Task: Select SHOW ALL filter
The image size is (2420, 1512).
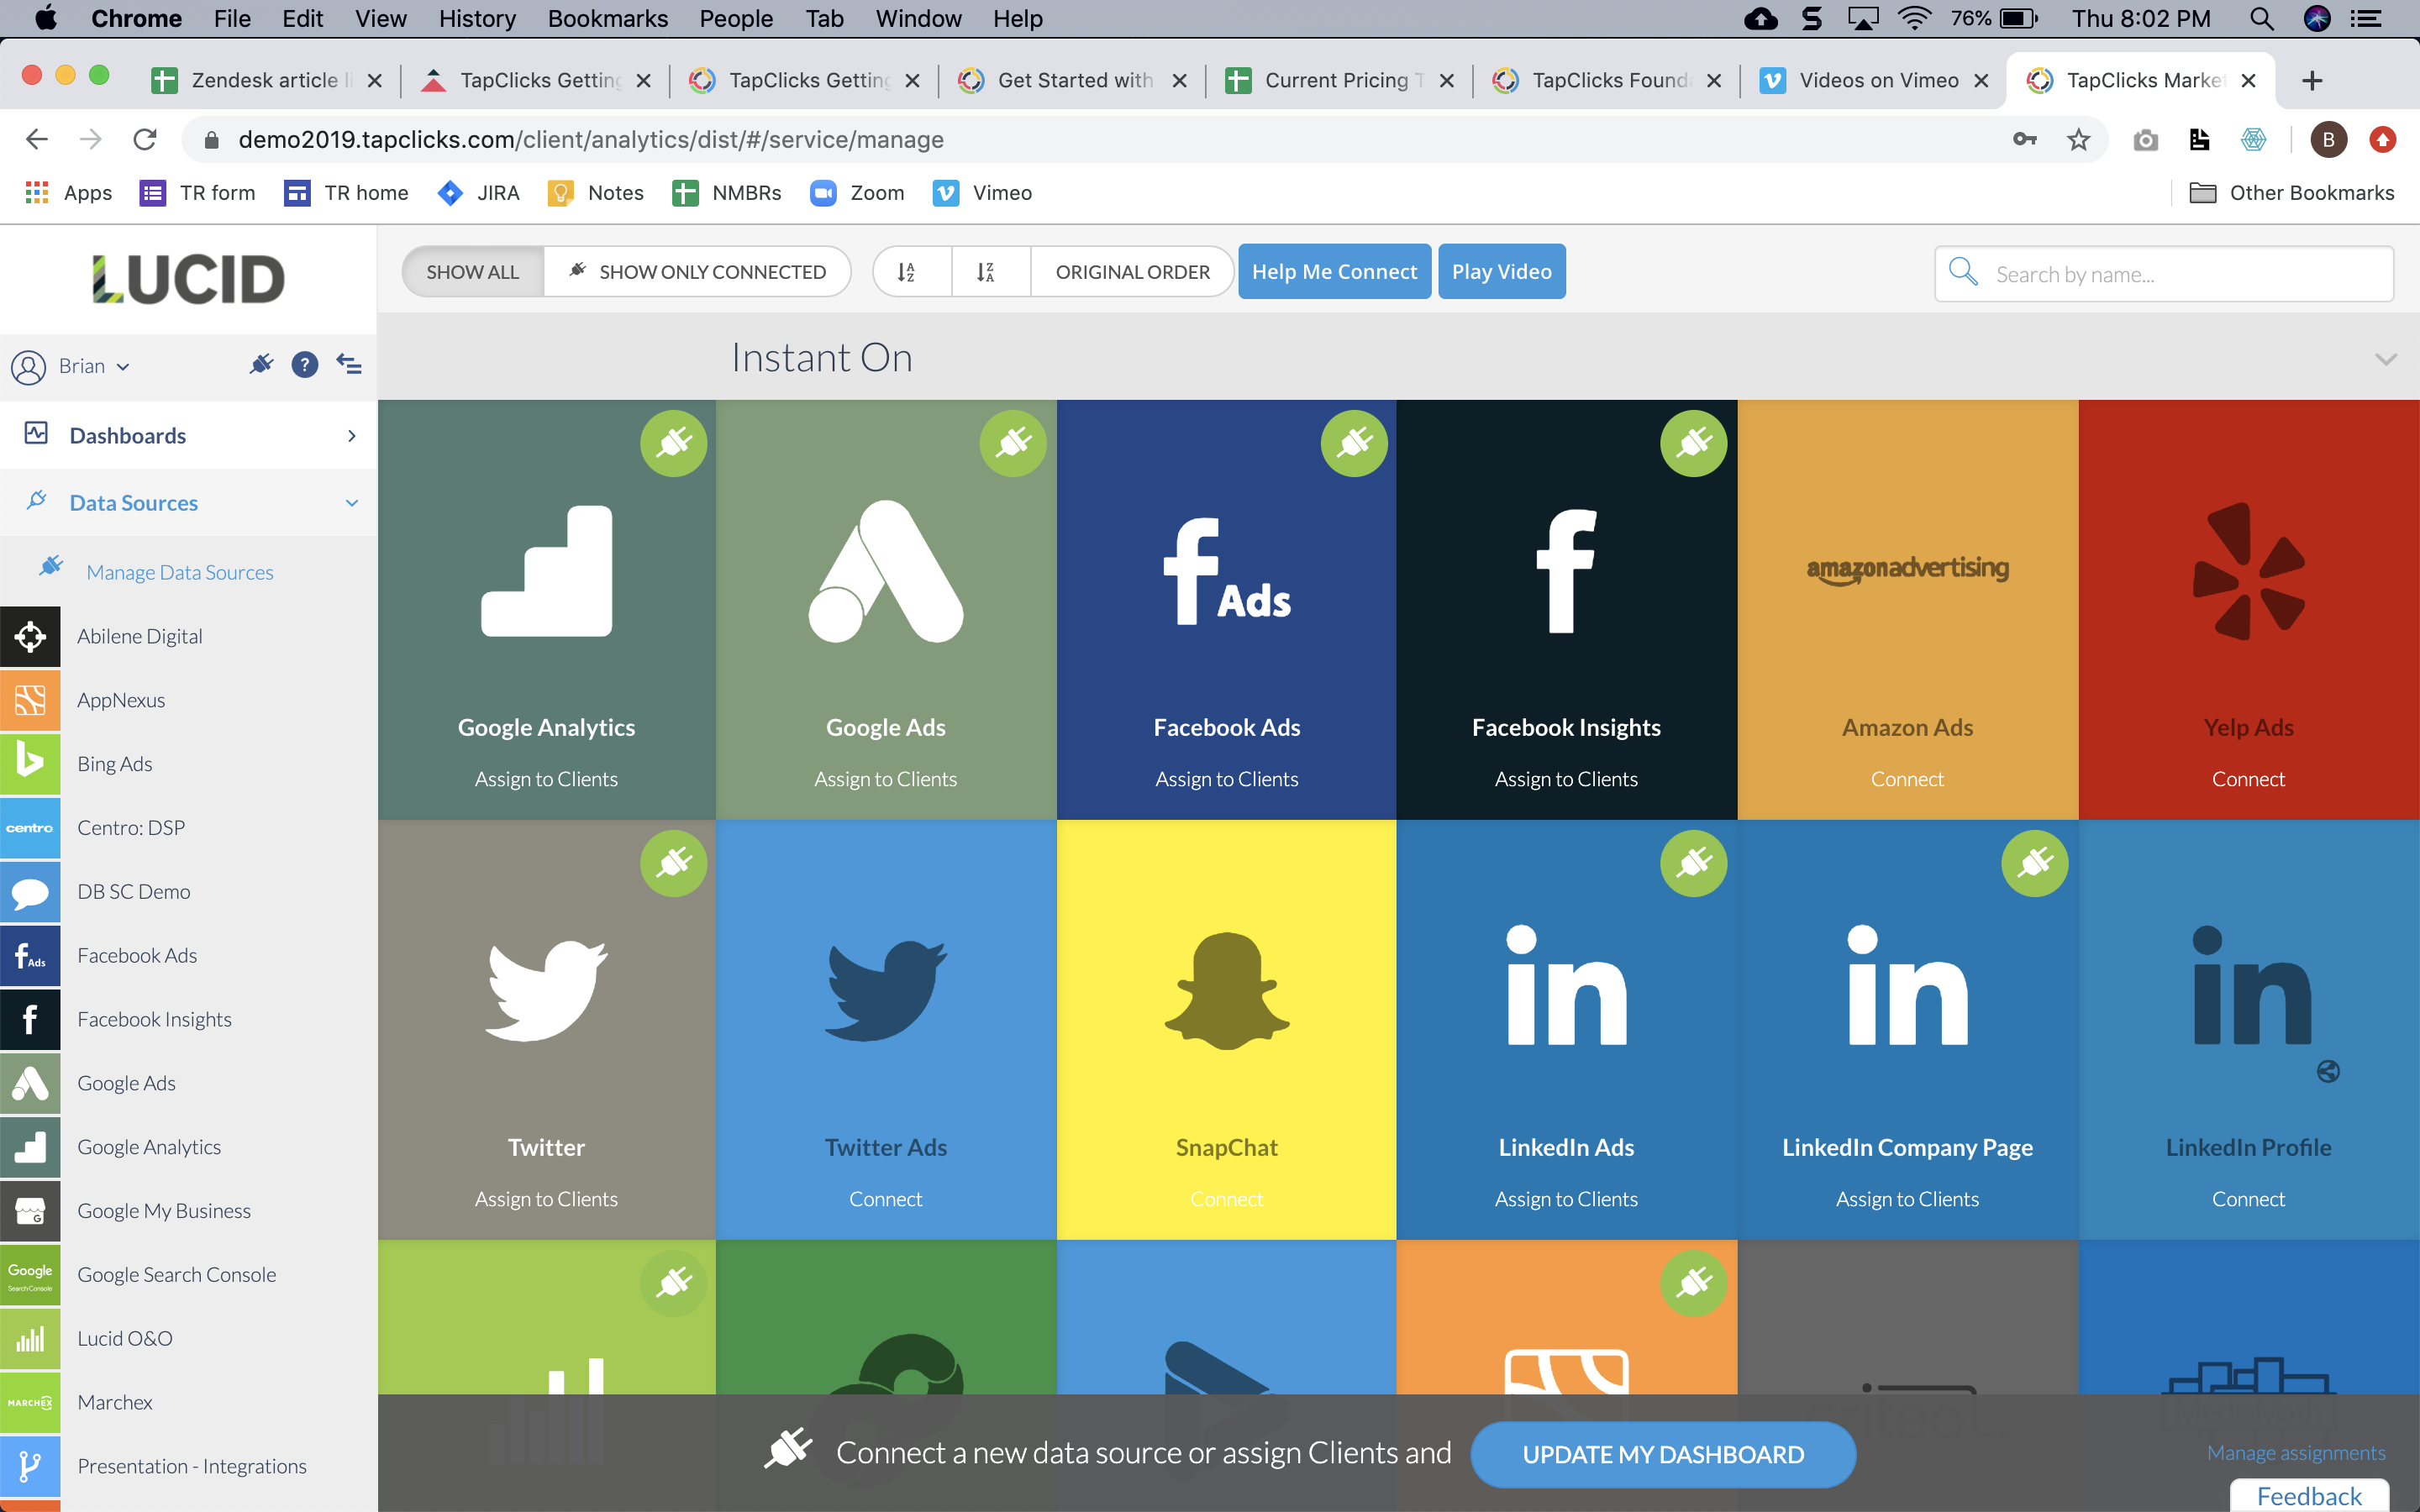Action: coord(473,272)
